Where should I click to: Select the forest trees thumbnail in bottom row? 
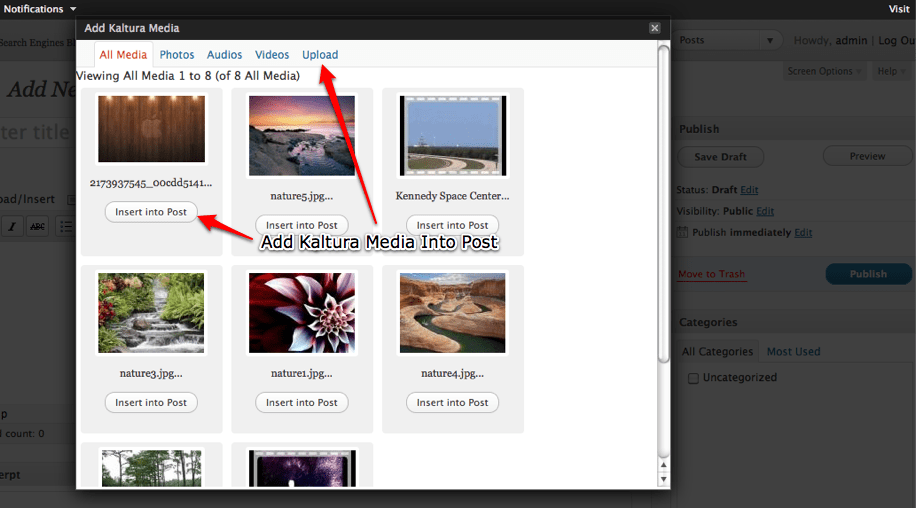pos(151,468)
